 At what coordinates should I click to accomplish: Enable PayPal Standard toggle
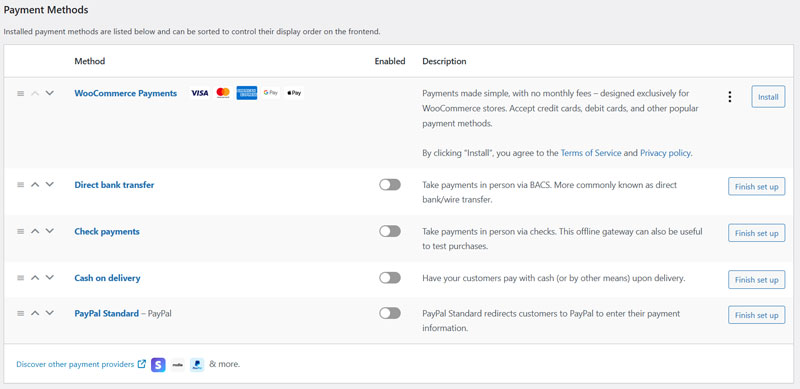click(390, 313)
